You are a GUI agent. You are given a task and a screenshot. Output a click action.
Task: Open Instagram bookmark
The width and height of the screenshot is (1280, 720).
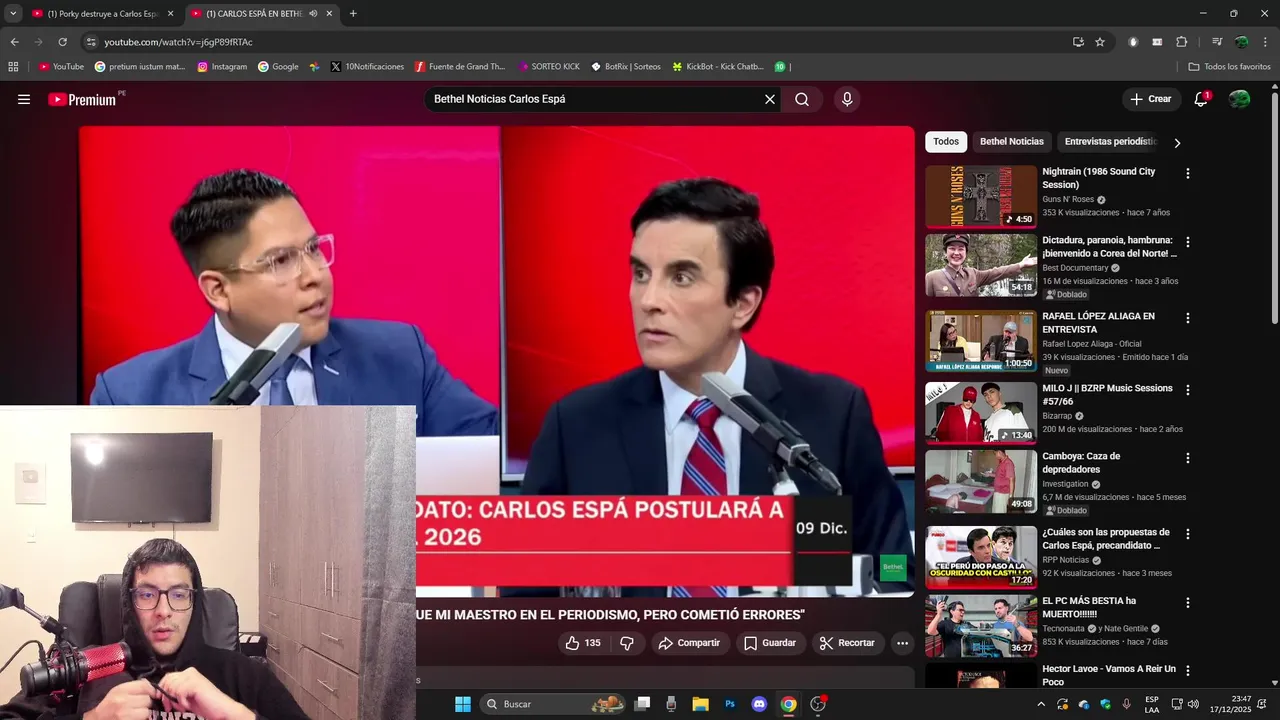222,67
